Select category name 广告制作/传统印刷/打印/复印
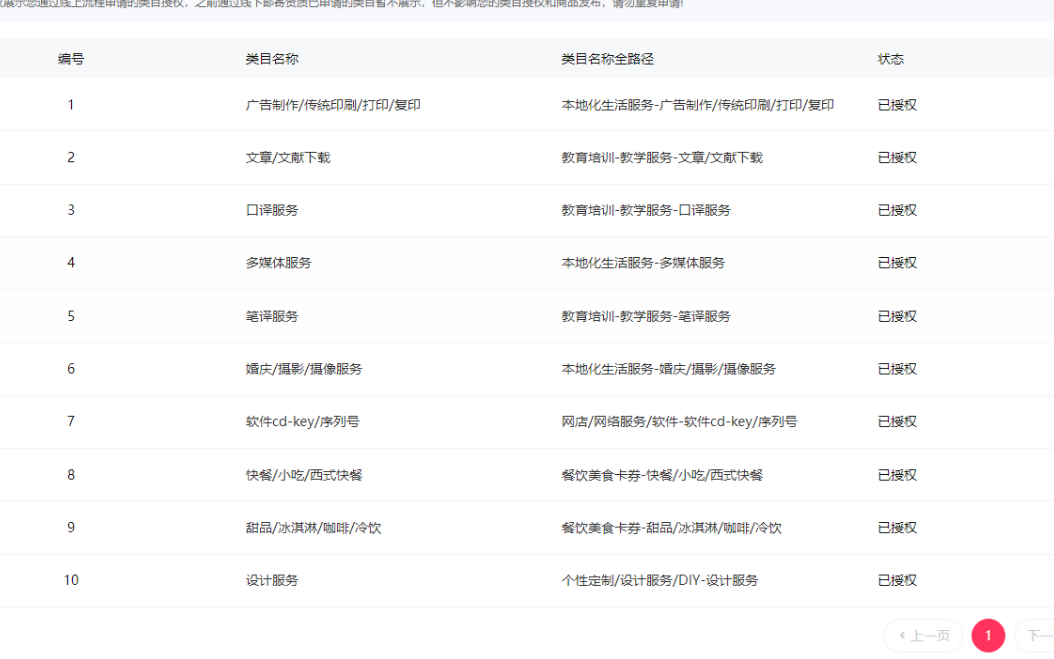The image size is (1054, 659). coord(333,105)
